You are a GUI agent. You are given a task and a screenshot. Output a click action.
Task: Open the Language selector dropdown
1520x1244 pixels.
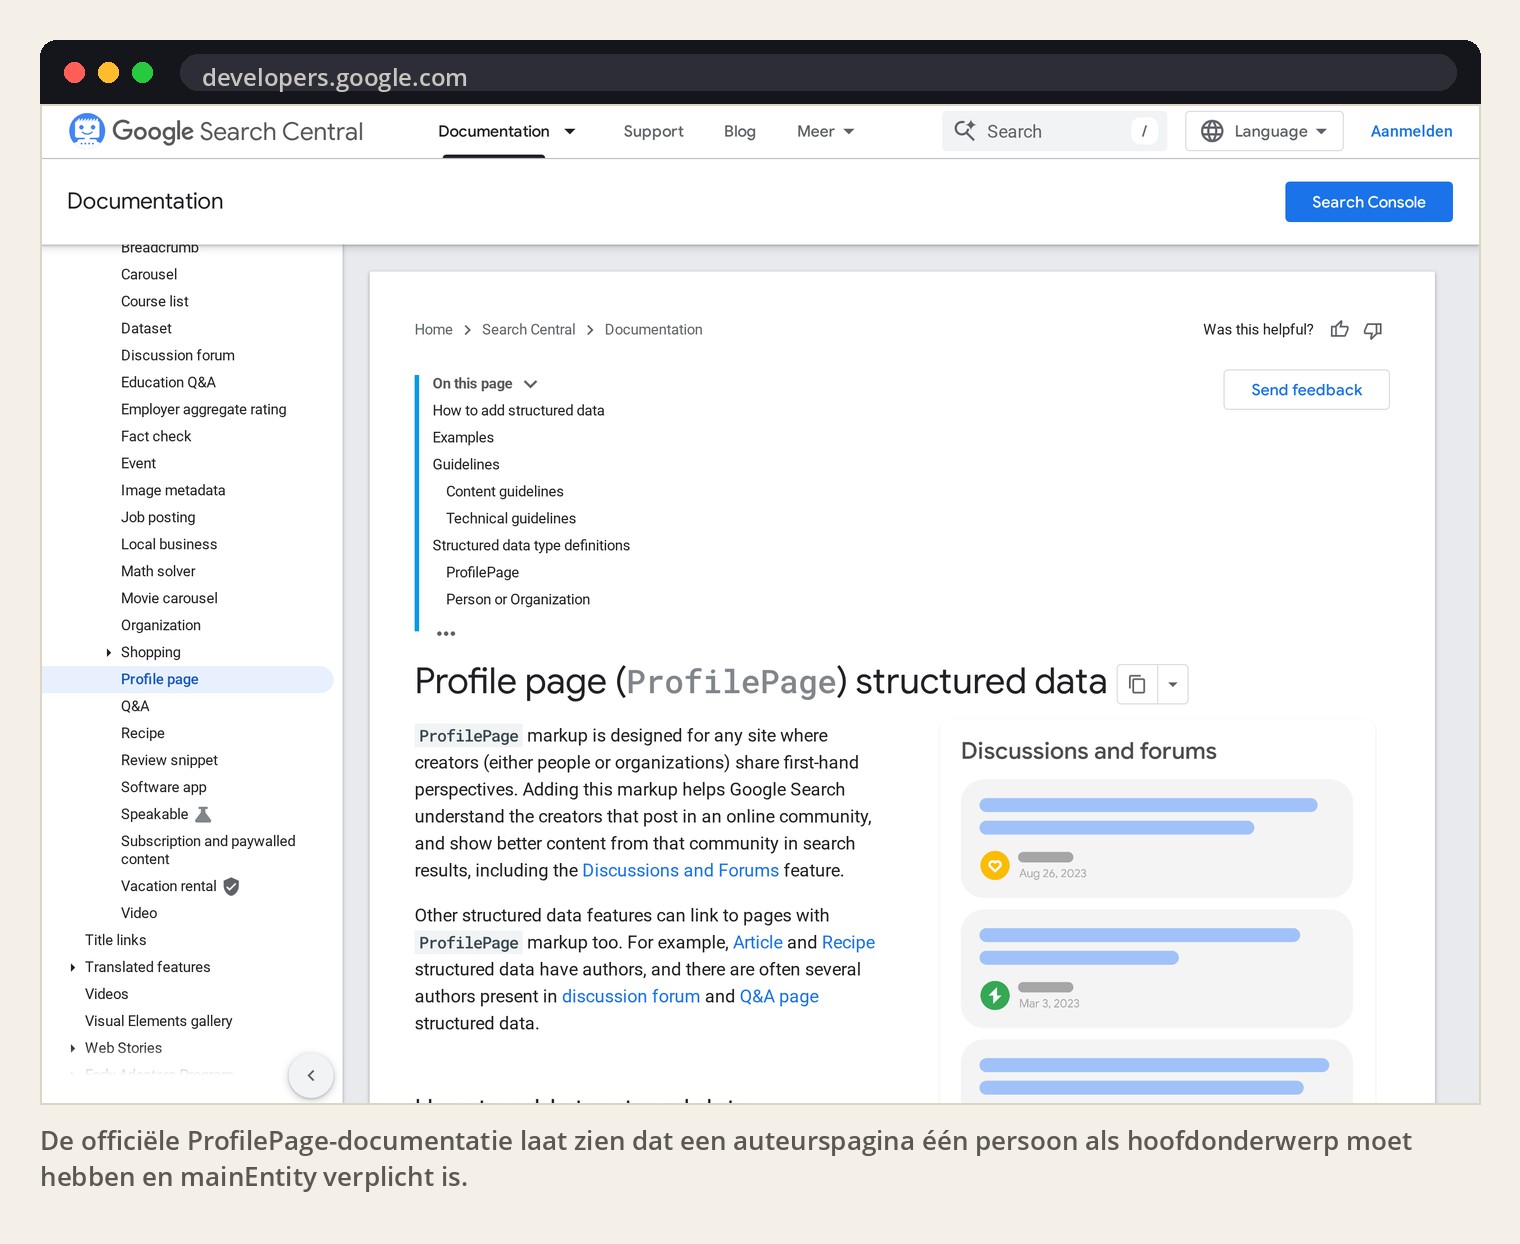point(1264,131)
